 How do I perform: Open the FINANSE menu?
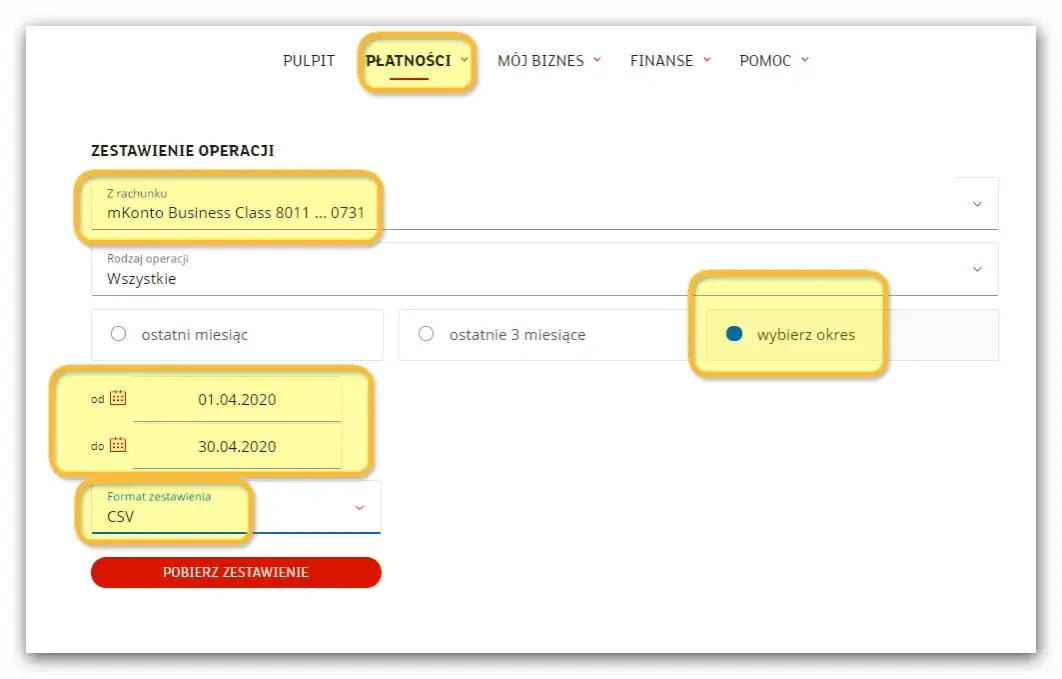coord(661,61)
